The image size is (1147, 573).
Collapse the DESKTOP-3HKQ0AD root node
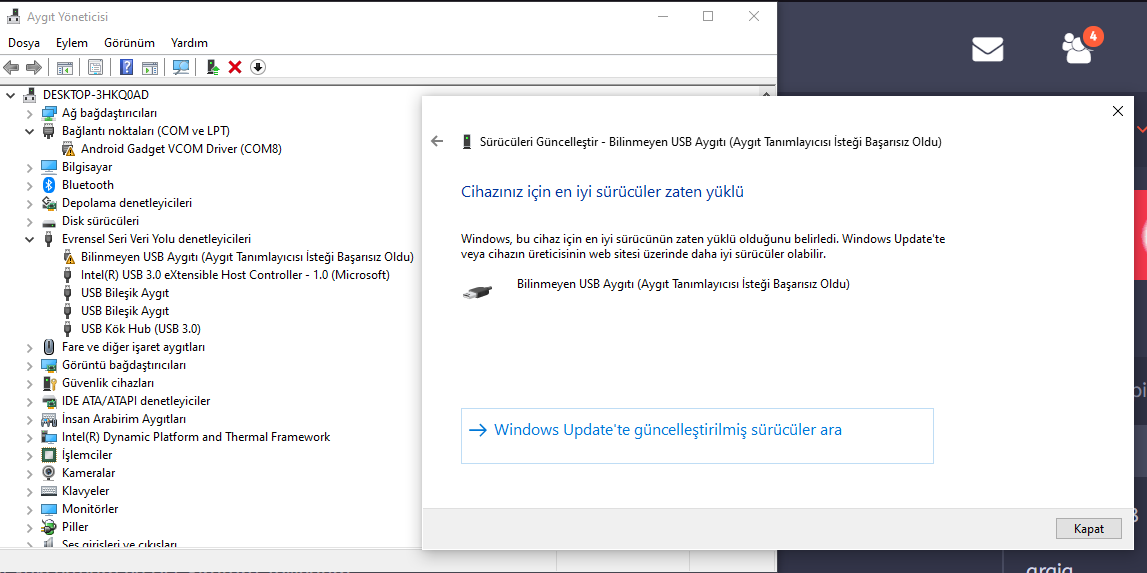(x=11, y=95)
